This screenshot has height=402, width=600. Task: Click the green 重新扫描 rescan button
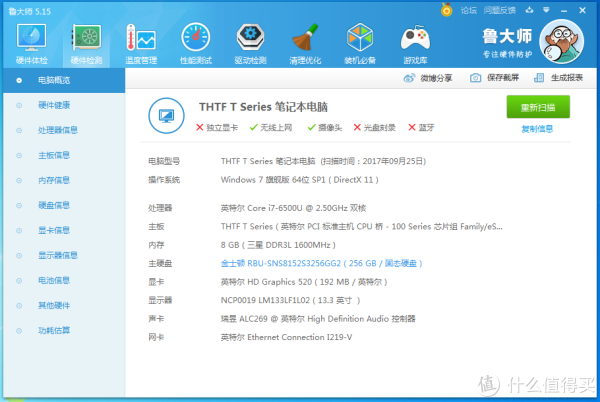tap(538, 107)
